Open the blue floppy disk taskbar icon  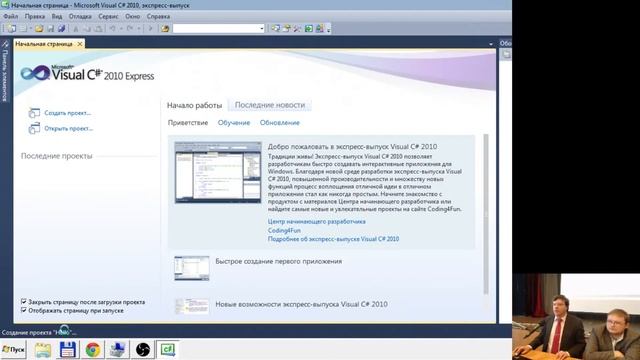pyautogui.click(x=68, y=350)
